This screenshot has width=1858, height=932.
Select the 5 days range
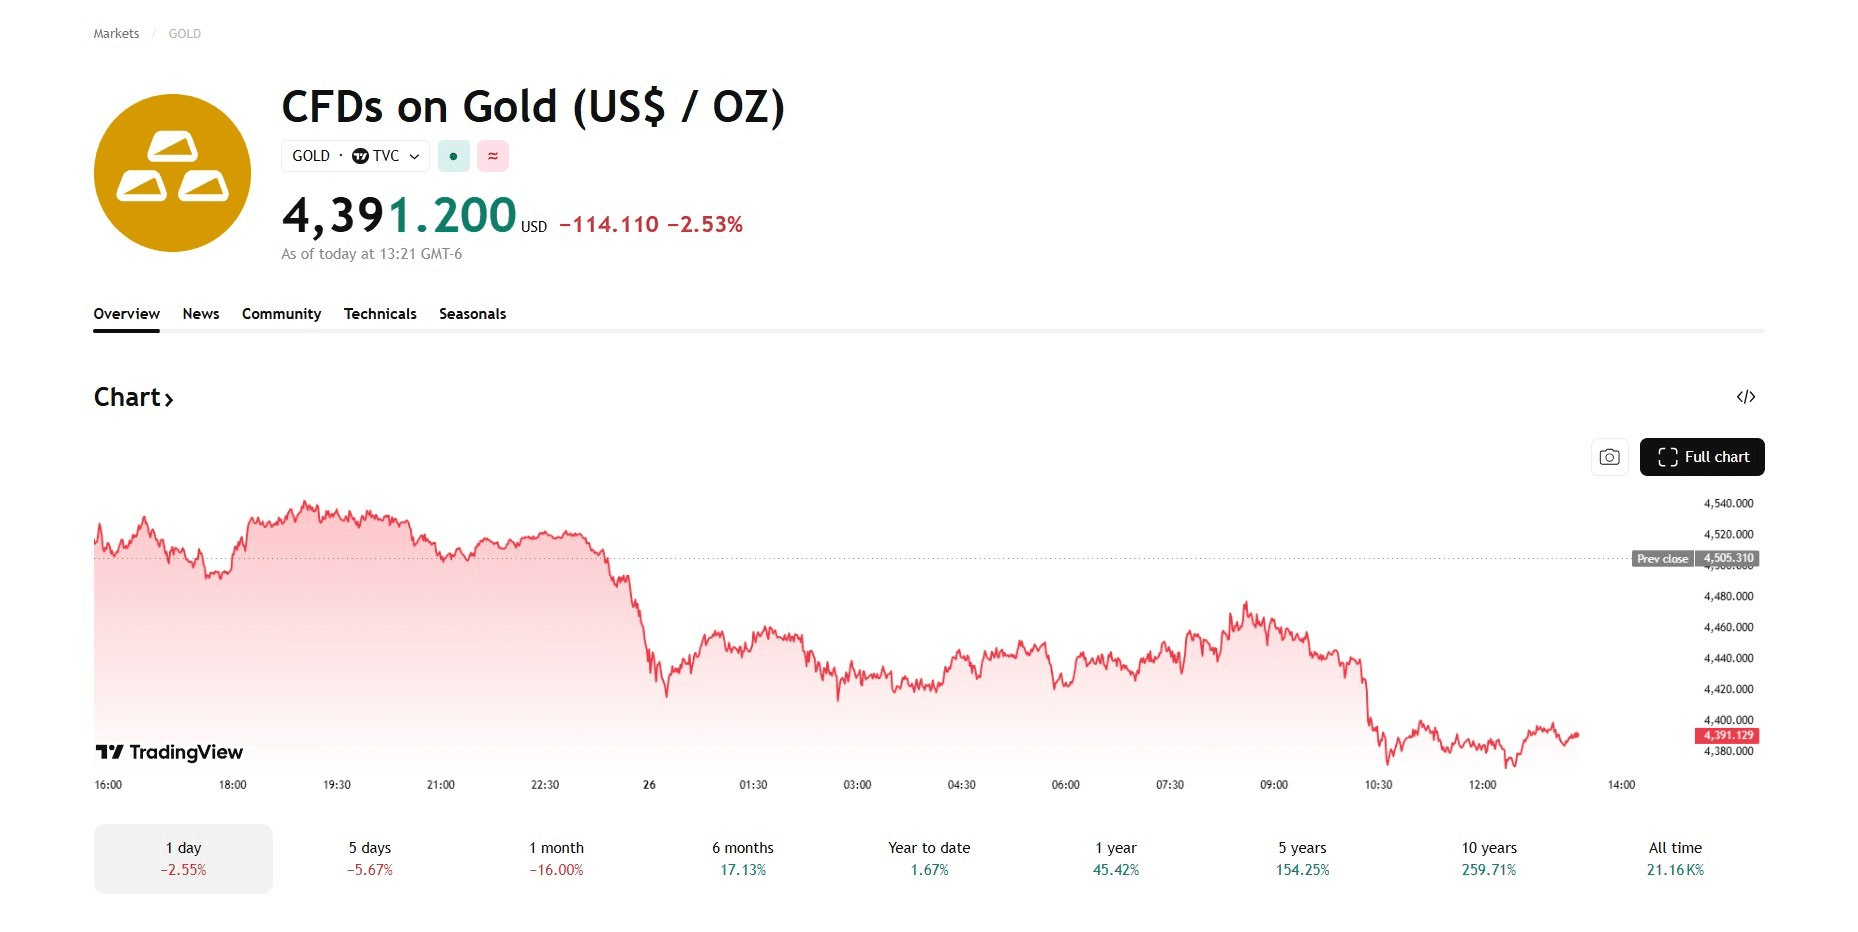click(370, 858)
